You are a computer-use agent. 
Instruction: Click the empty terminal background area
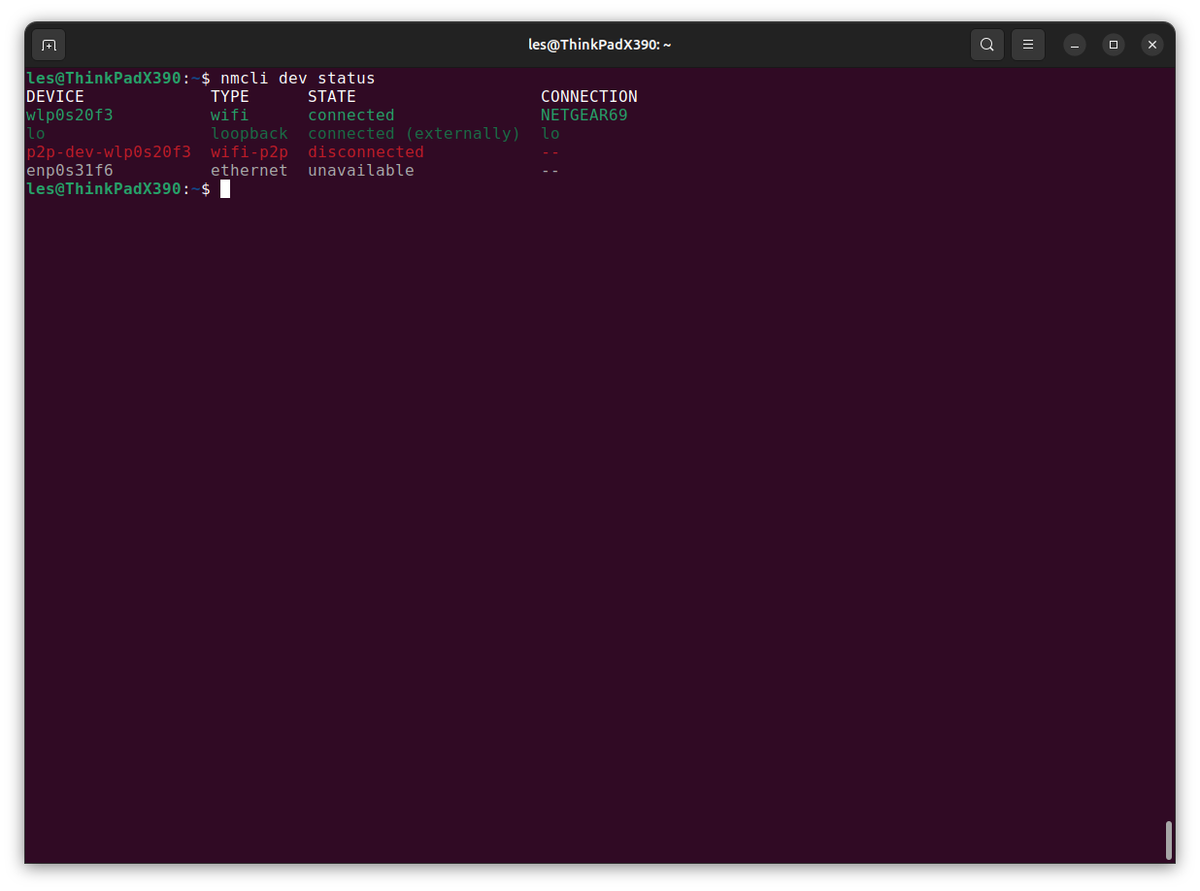(600, 500)
